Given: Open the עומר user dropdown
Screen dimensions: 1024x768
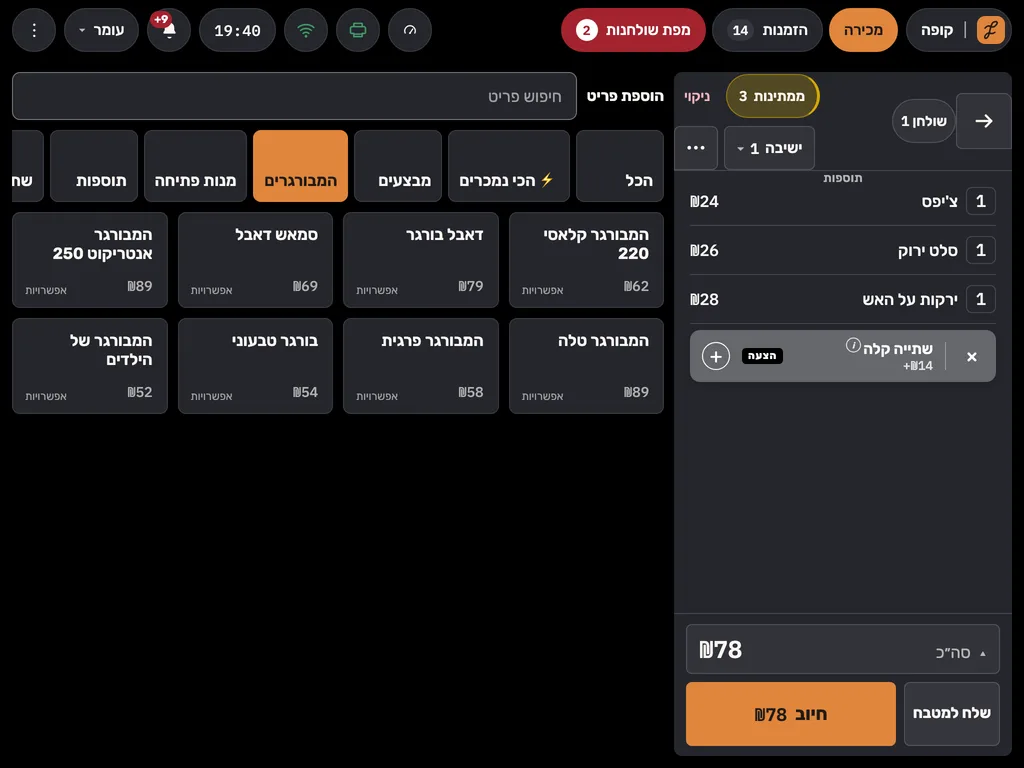Looking at the screenshot, I should pyautogui.click(x=101, y=30).
